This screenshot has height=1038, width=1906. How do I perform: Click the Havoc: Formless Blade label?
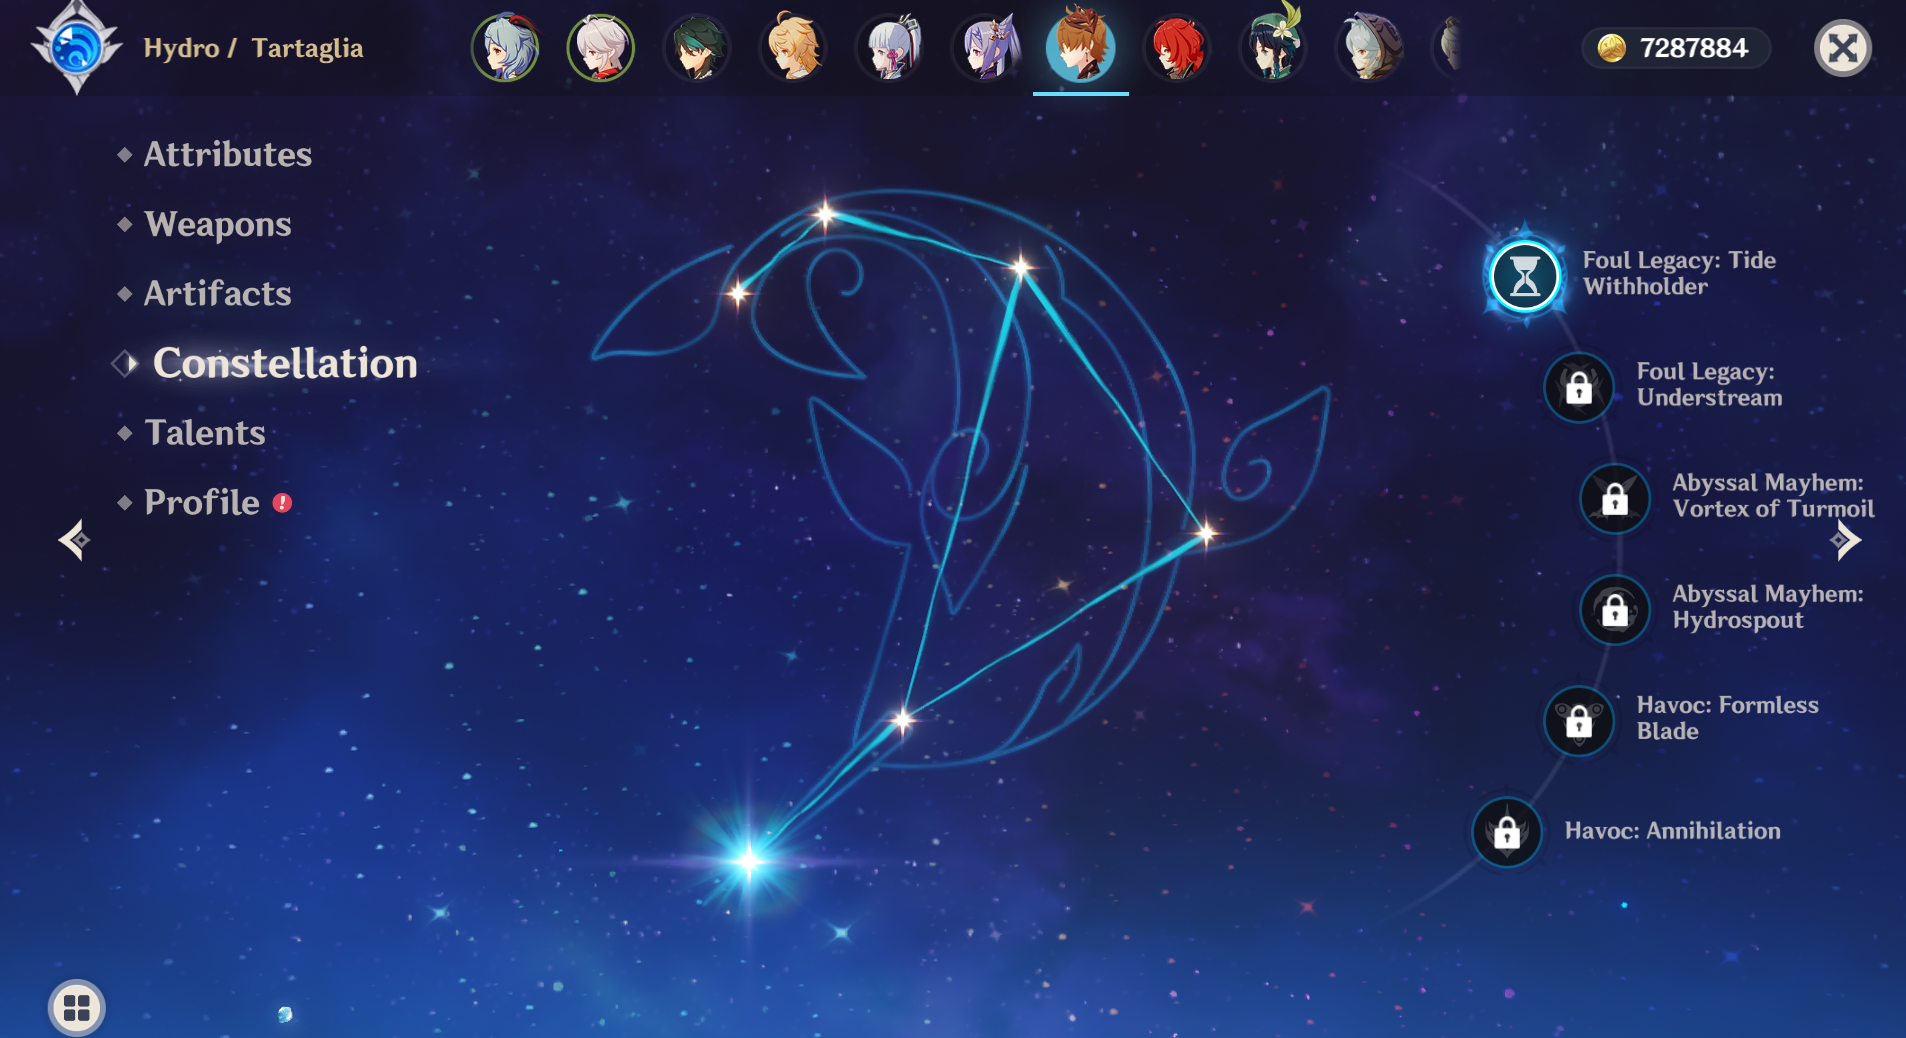point(1727,718)
